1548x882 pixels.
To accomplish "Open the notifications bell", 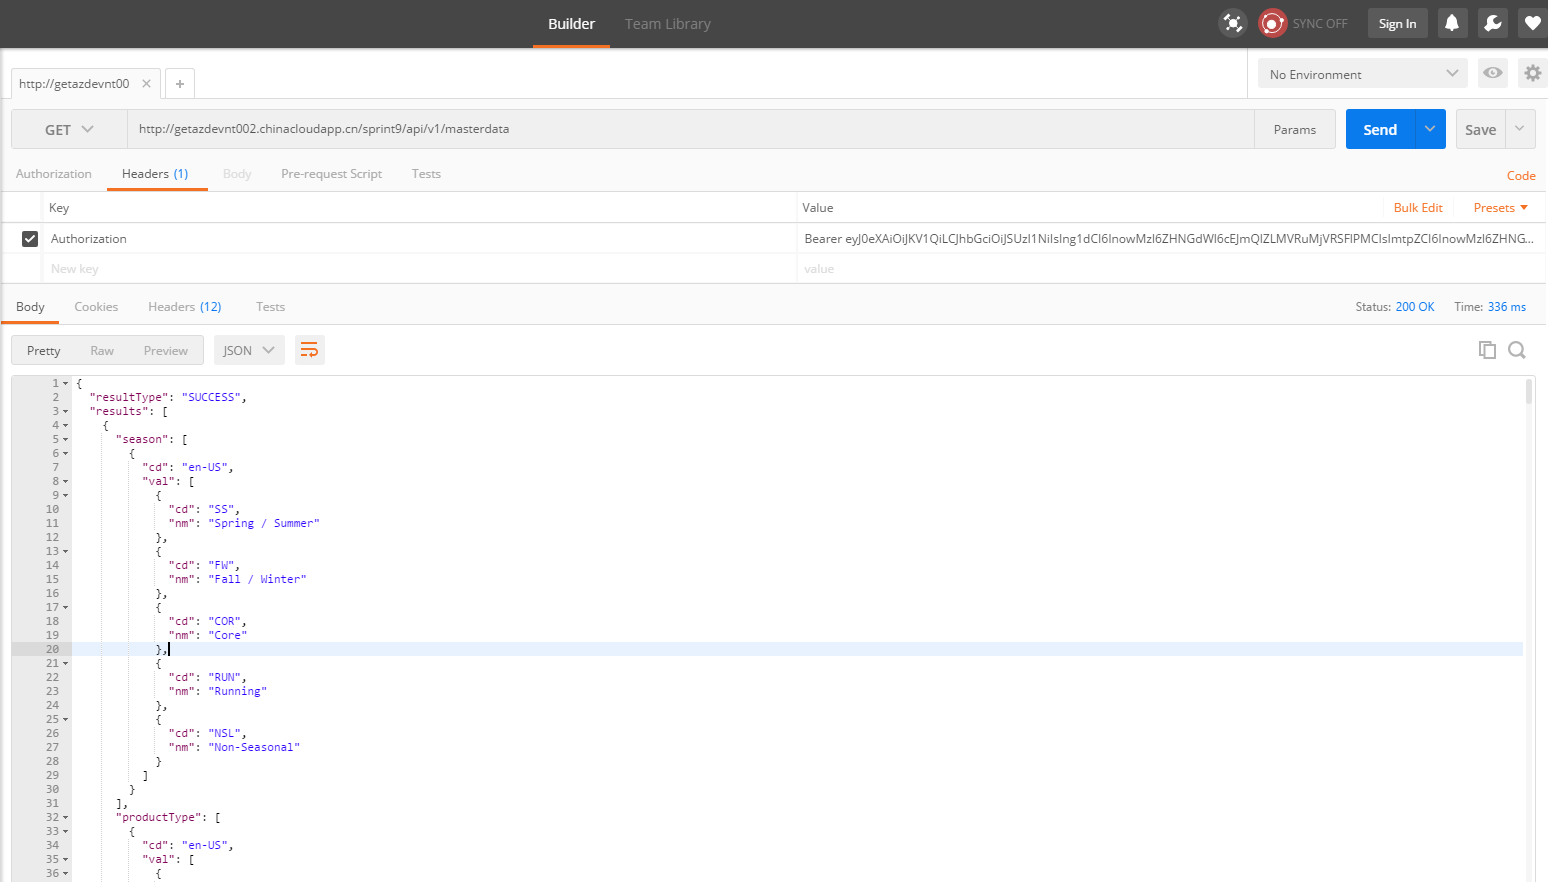I will pos(1452,23).
